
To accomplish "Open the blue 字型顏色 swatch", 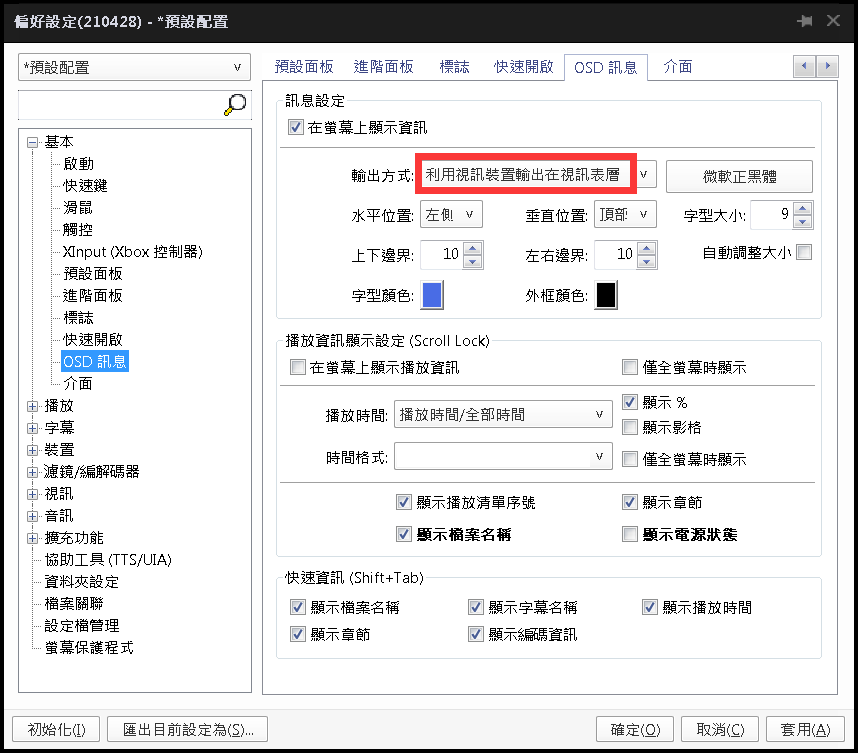I will [432, 295].
